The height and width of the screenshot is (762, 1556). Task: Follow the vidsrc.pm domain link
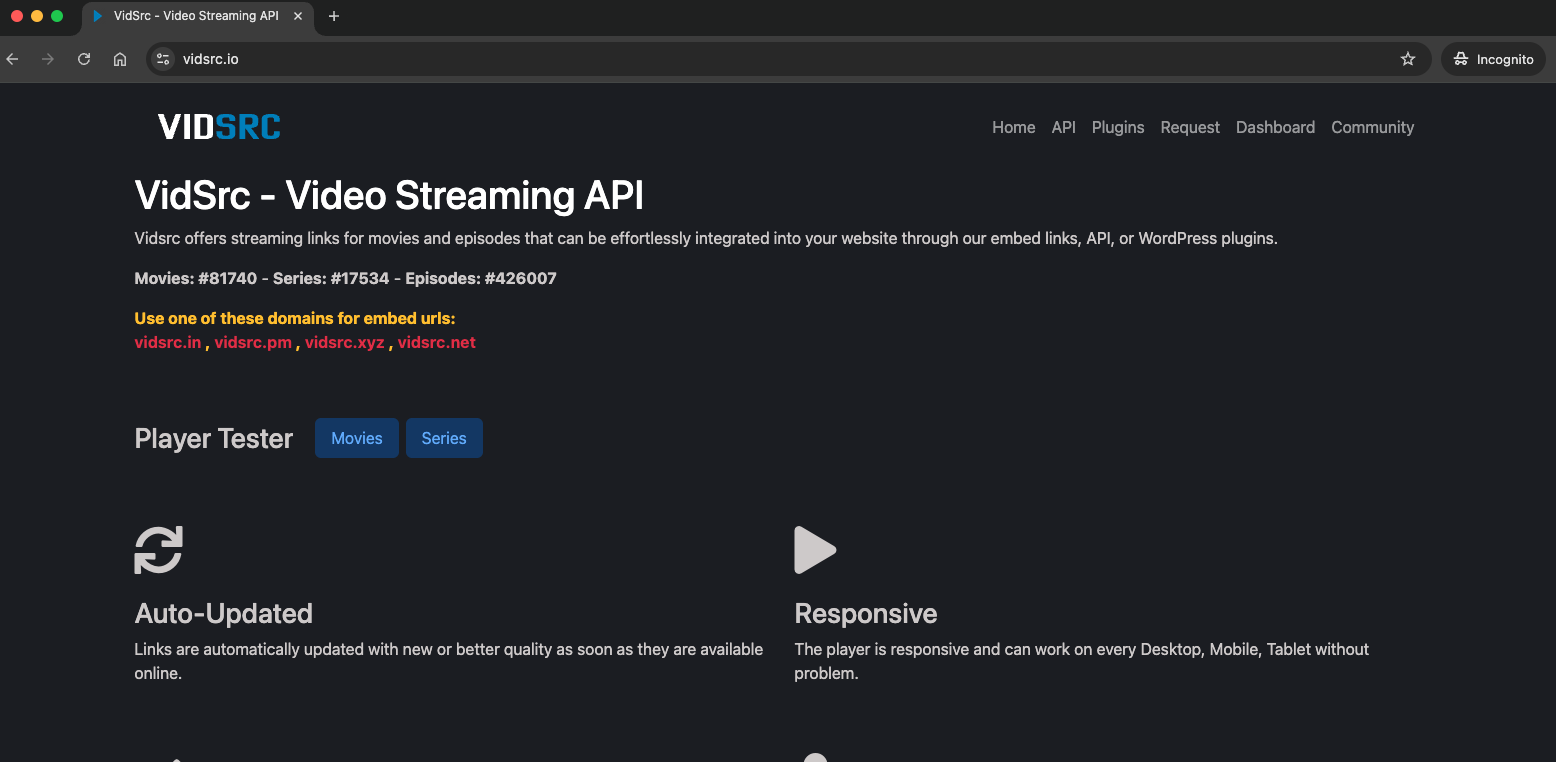(x=253, y=342)
